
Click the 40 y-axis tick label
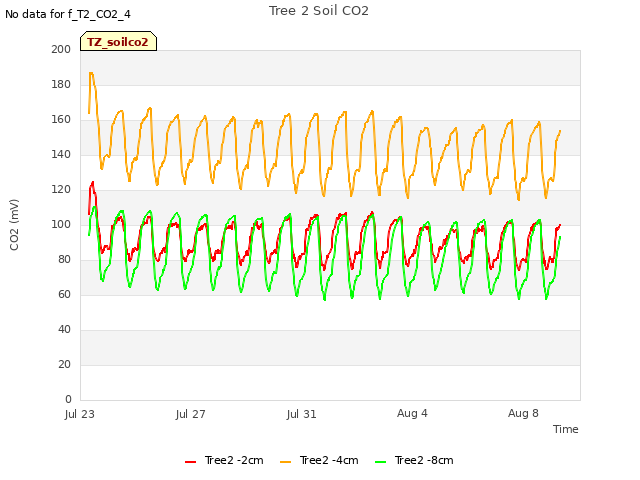pos(64,330)
